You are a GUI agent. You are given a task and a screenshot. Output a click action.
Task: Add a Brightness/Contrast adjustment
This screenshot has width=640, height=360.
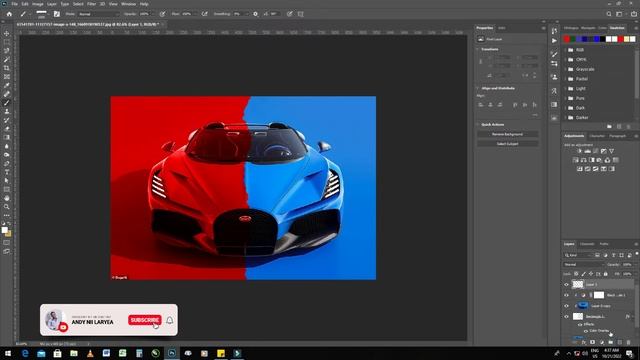[579, 151]
